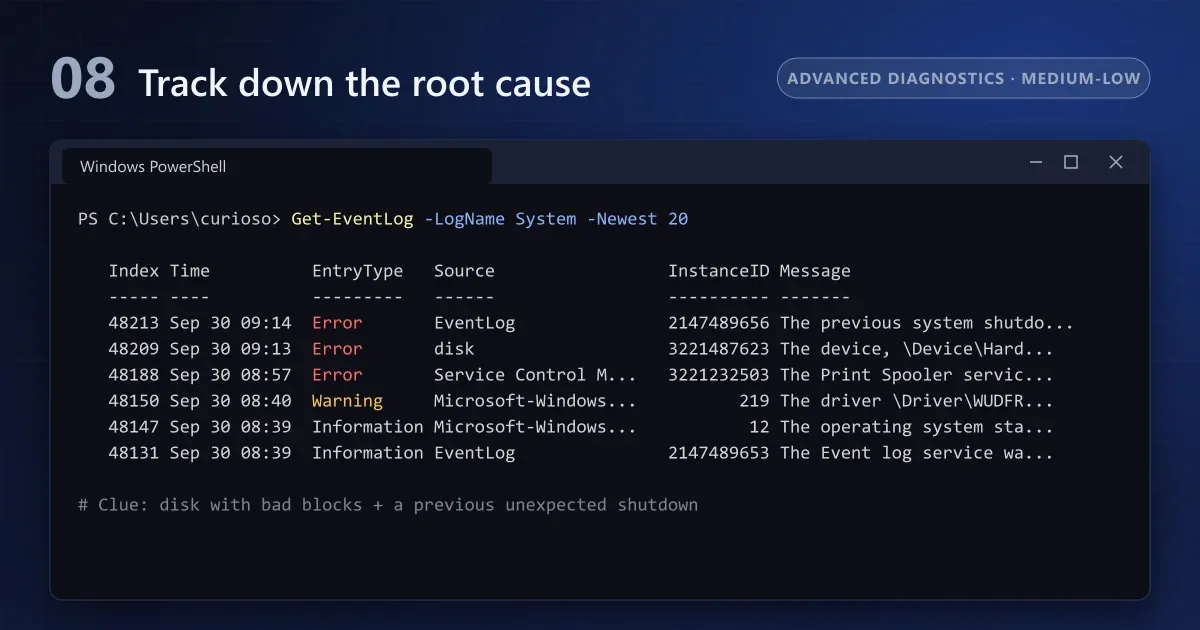
Task: Close the PowerShell window
Action: 1116,162
